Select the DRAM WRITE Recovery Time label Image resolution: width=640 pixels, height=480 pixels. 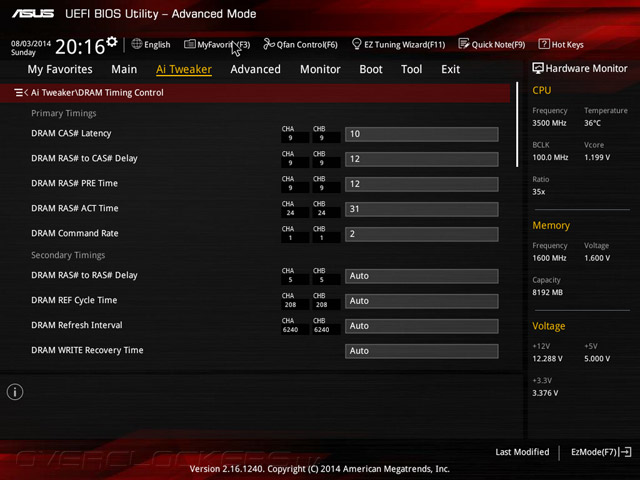pyautogui.click(x=87, y=350)
